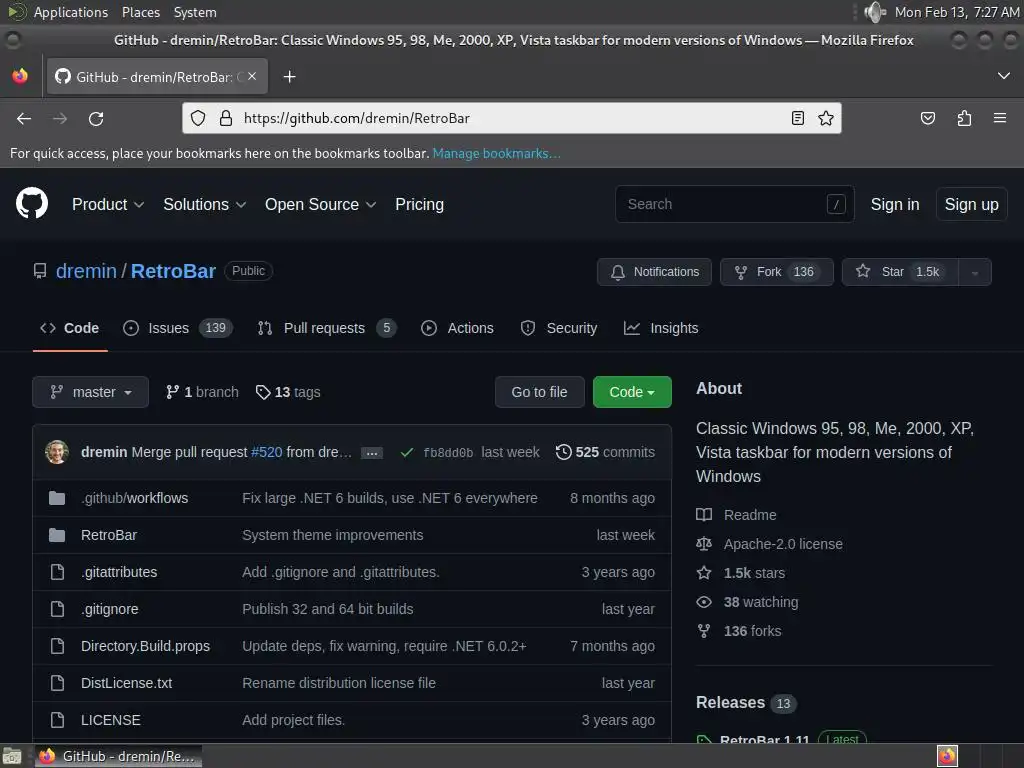
Task: Click the green checkmark commit status icon
Action: pos(407,452)
